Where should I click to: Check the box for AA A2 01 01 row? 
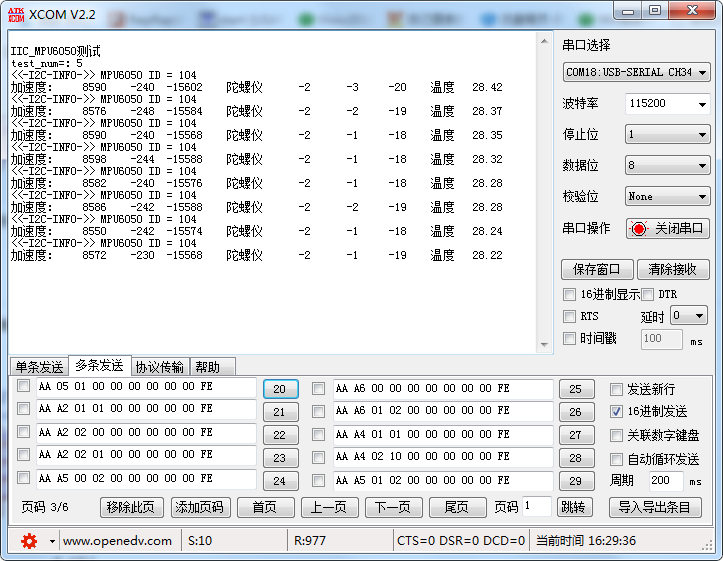[23, 408]
